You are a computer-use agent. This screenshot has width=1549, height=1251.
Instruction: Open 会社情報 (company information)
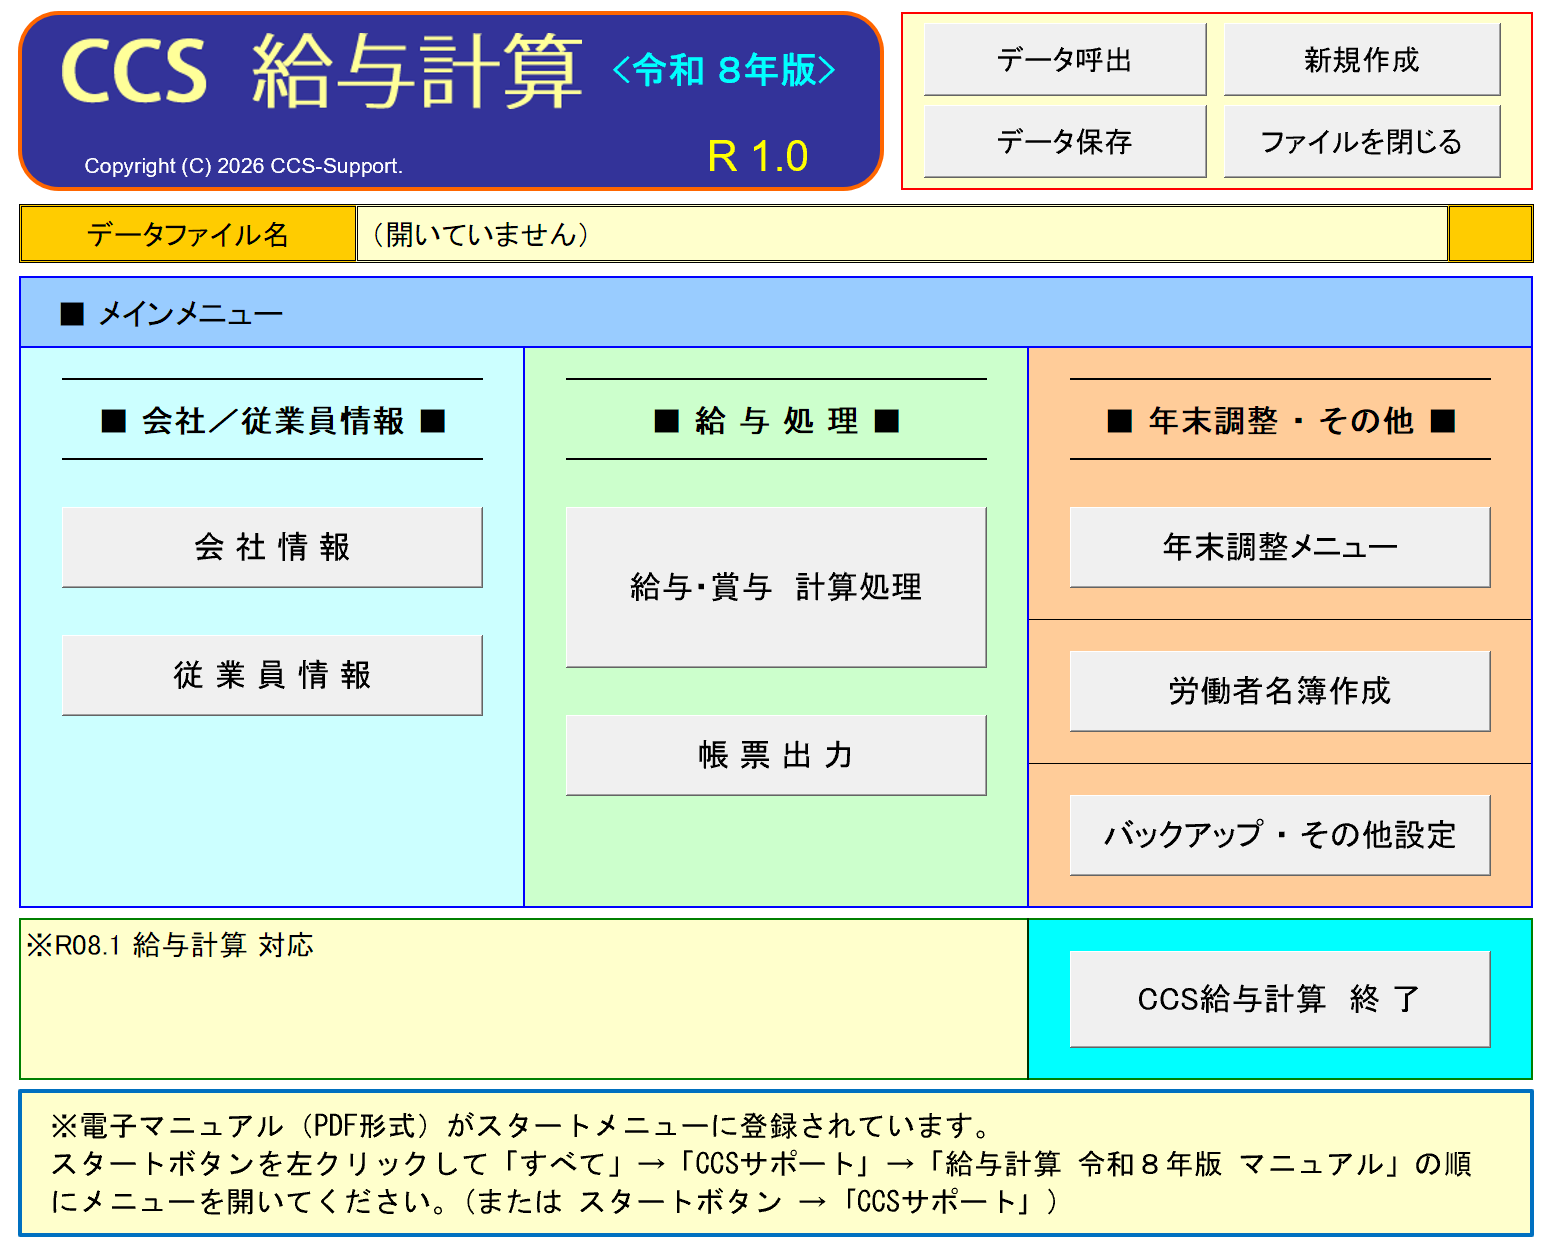tap(272, 547)
